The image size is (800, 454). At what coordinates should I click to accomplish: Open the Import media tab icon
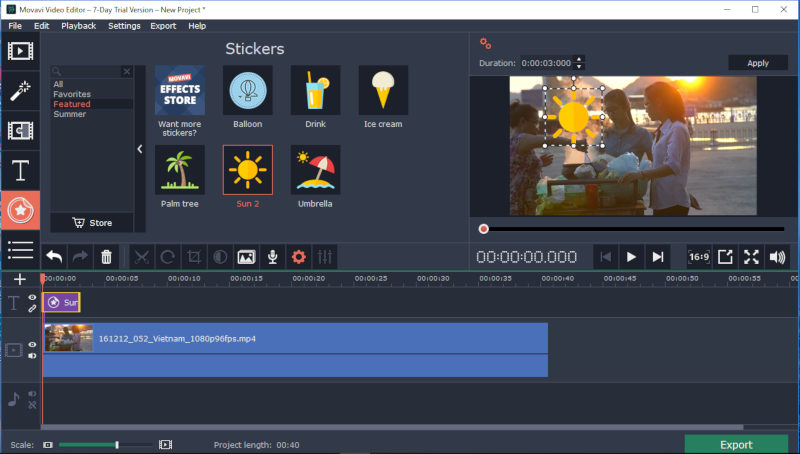pos(20,51)
